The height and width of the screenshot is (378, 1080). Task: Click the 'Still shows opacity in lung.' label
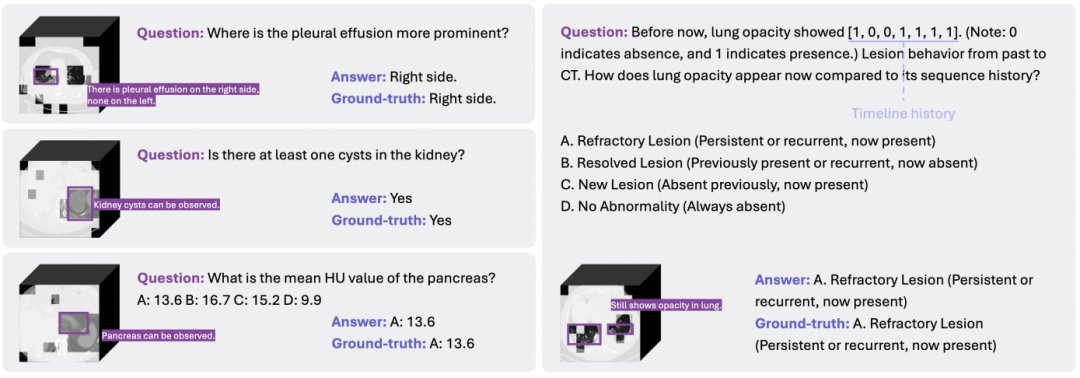pos(666,304)
